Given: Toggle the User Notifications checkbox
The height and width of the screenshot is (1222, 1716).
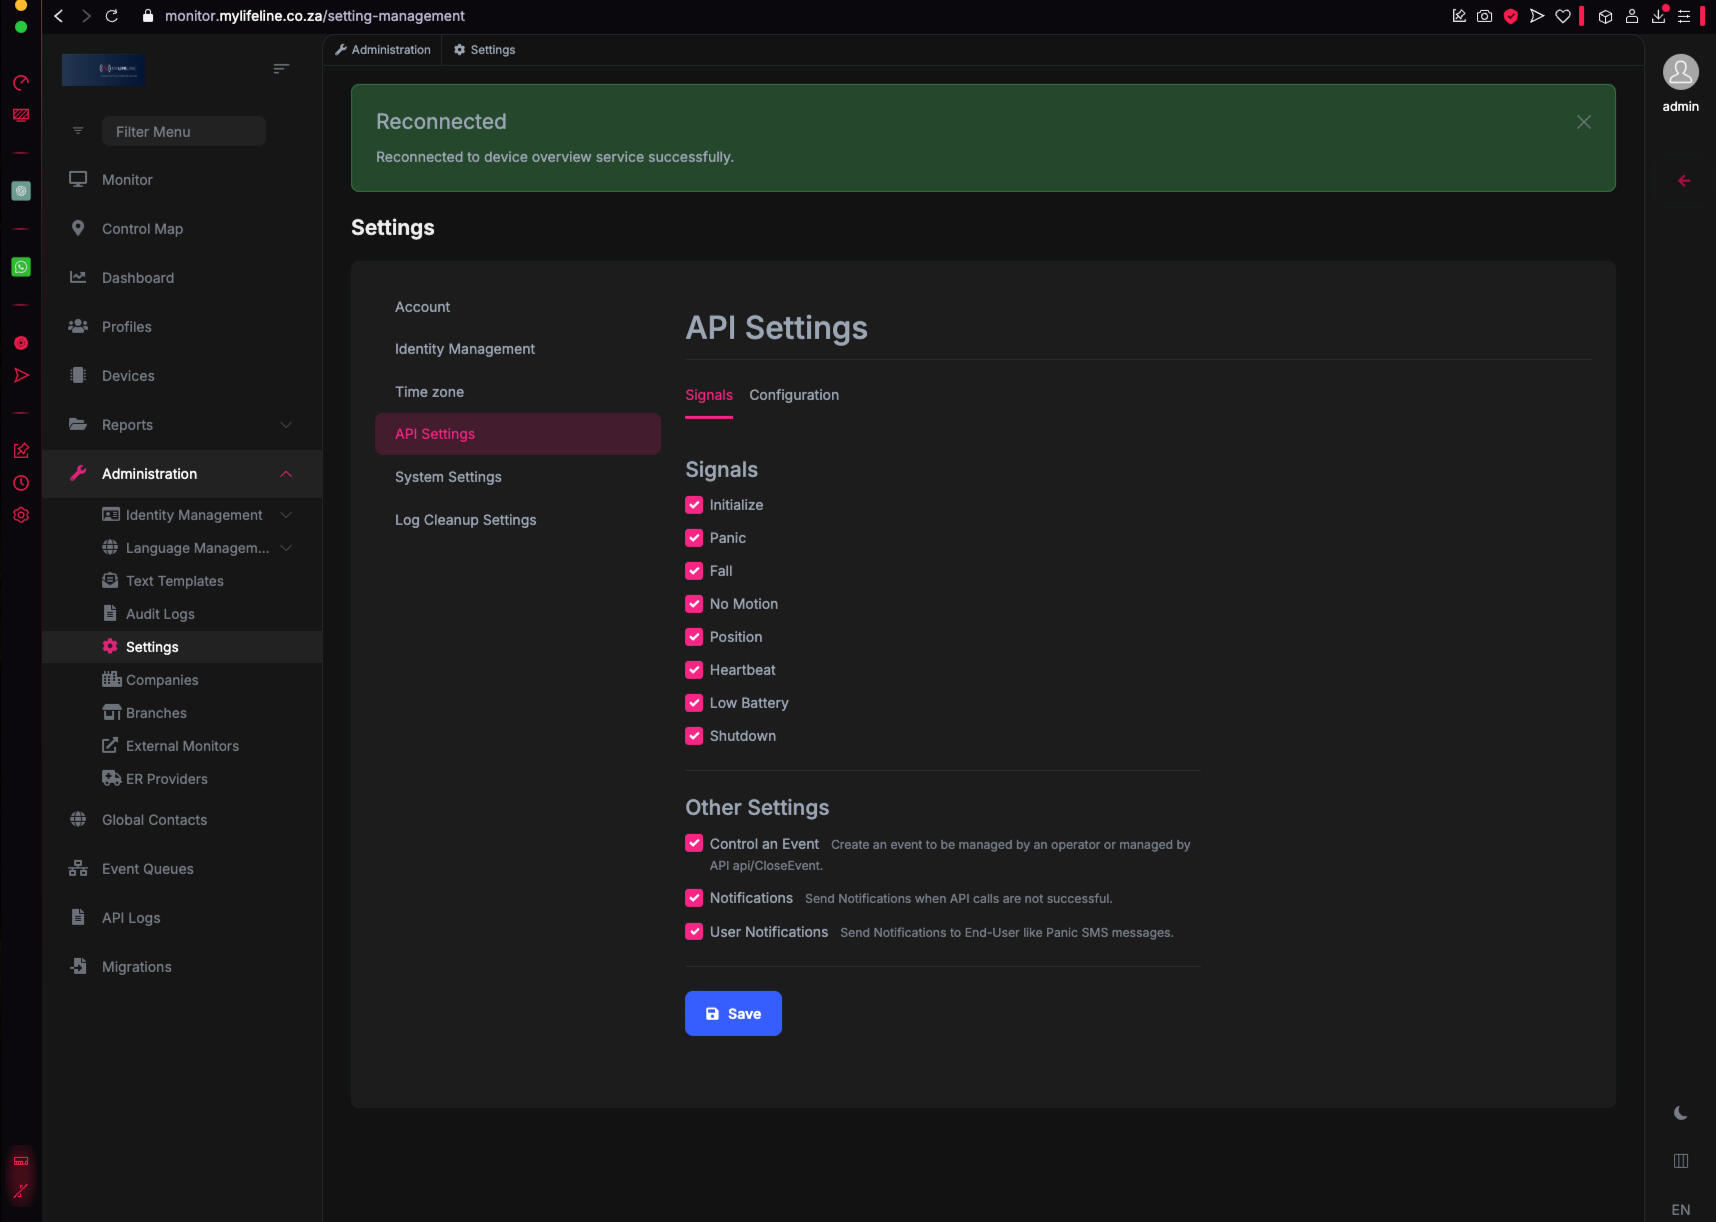Looking at the screenshot, I should (694, 932).
